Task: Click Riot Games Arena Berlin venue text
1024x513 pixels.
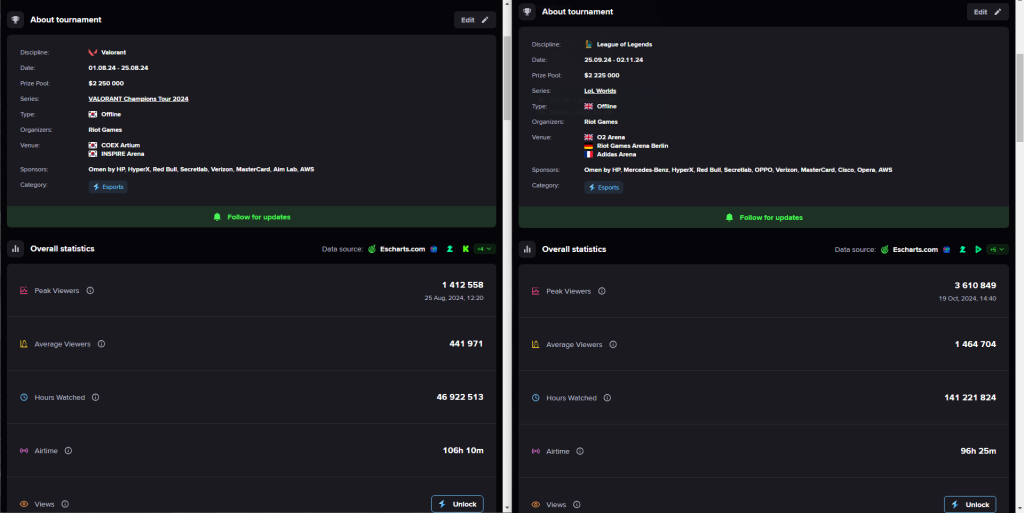Action: tap(632, 146)
